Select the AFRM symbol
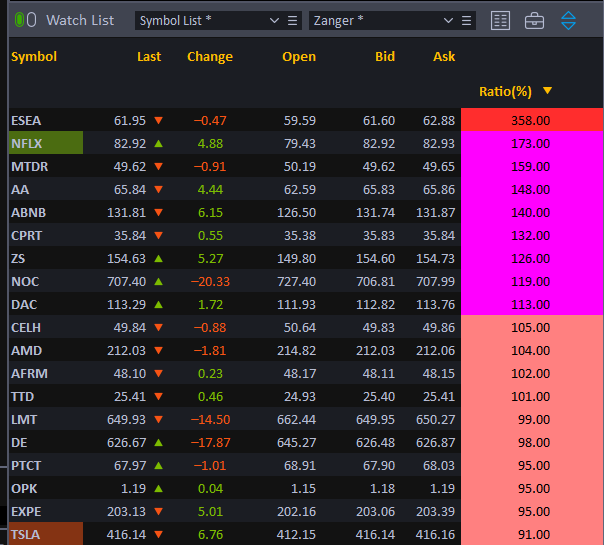Image resolution: width=604 pixels, height=545 pixels. click(x=29, y=374)
